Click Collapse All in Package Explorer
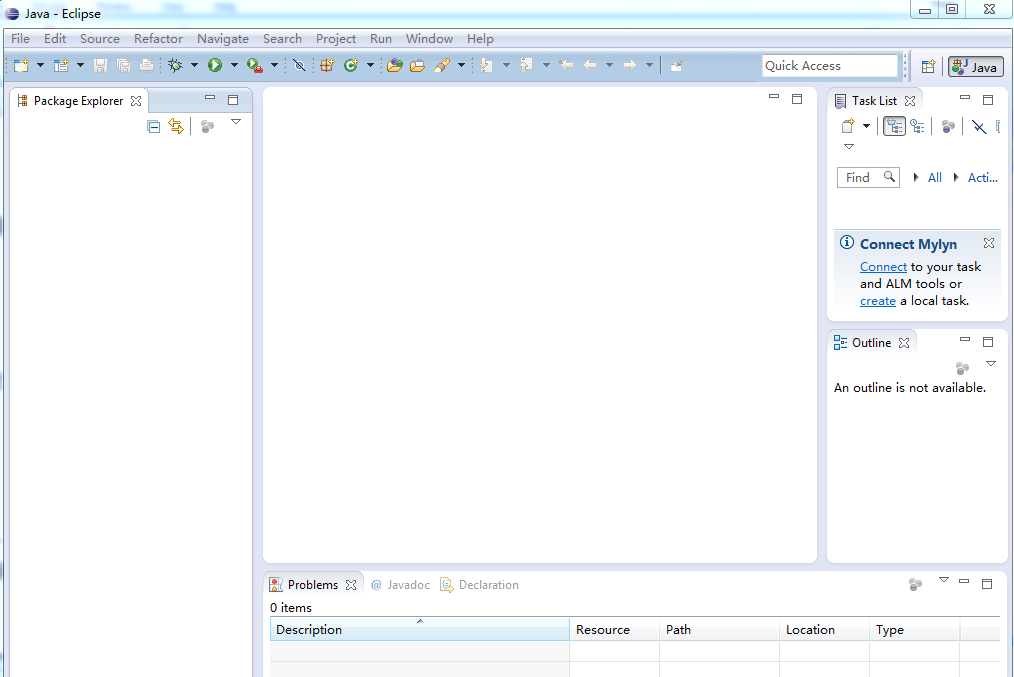Image resolution: width=1014 pixels, height=677 pixels. click(x=153, y=126)
